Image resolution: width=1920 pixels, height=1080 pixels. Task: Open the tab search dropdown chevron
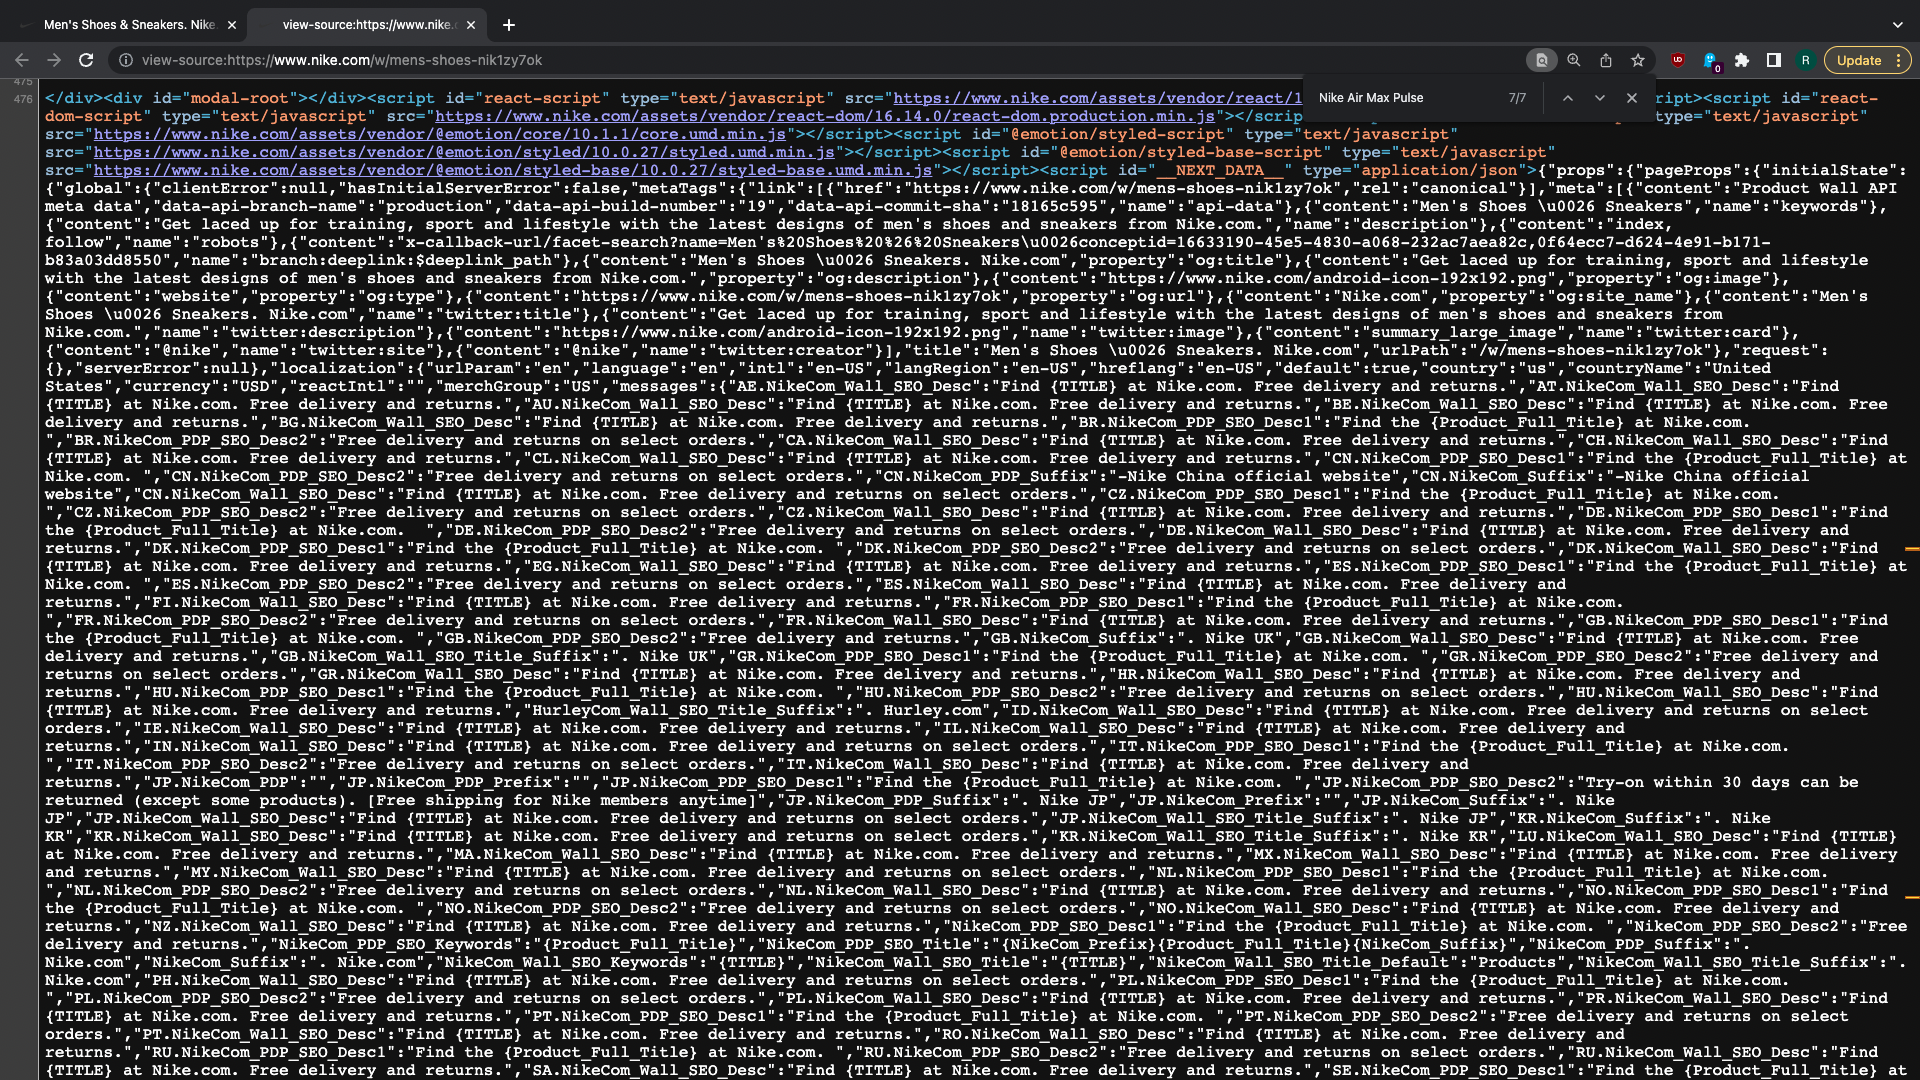coord(1897,25)
